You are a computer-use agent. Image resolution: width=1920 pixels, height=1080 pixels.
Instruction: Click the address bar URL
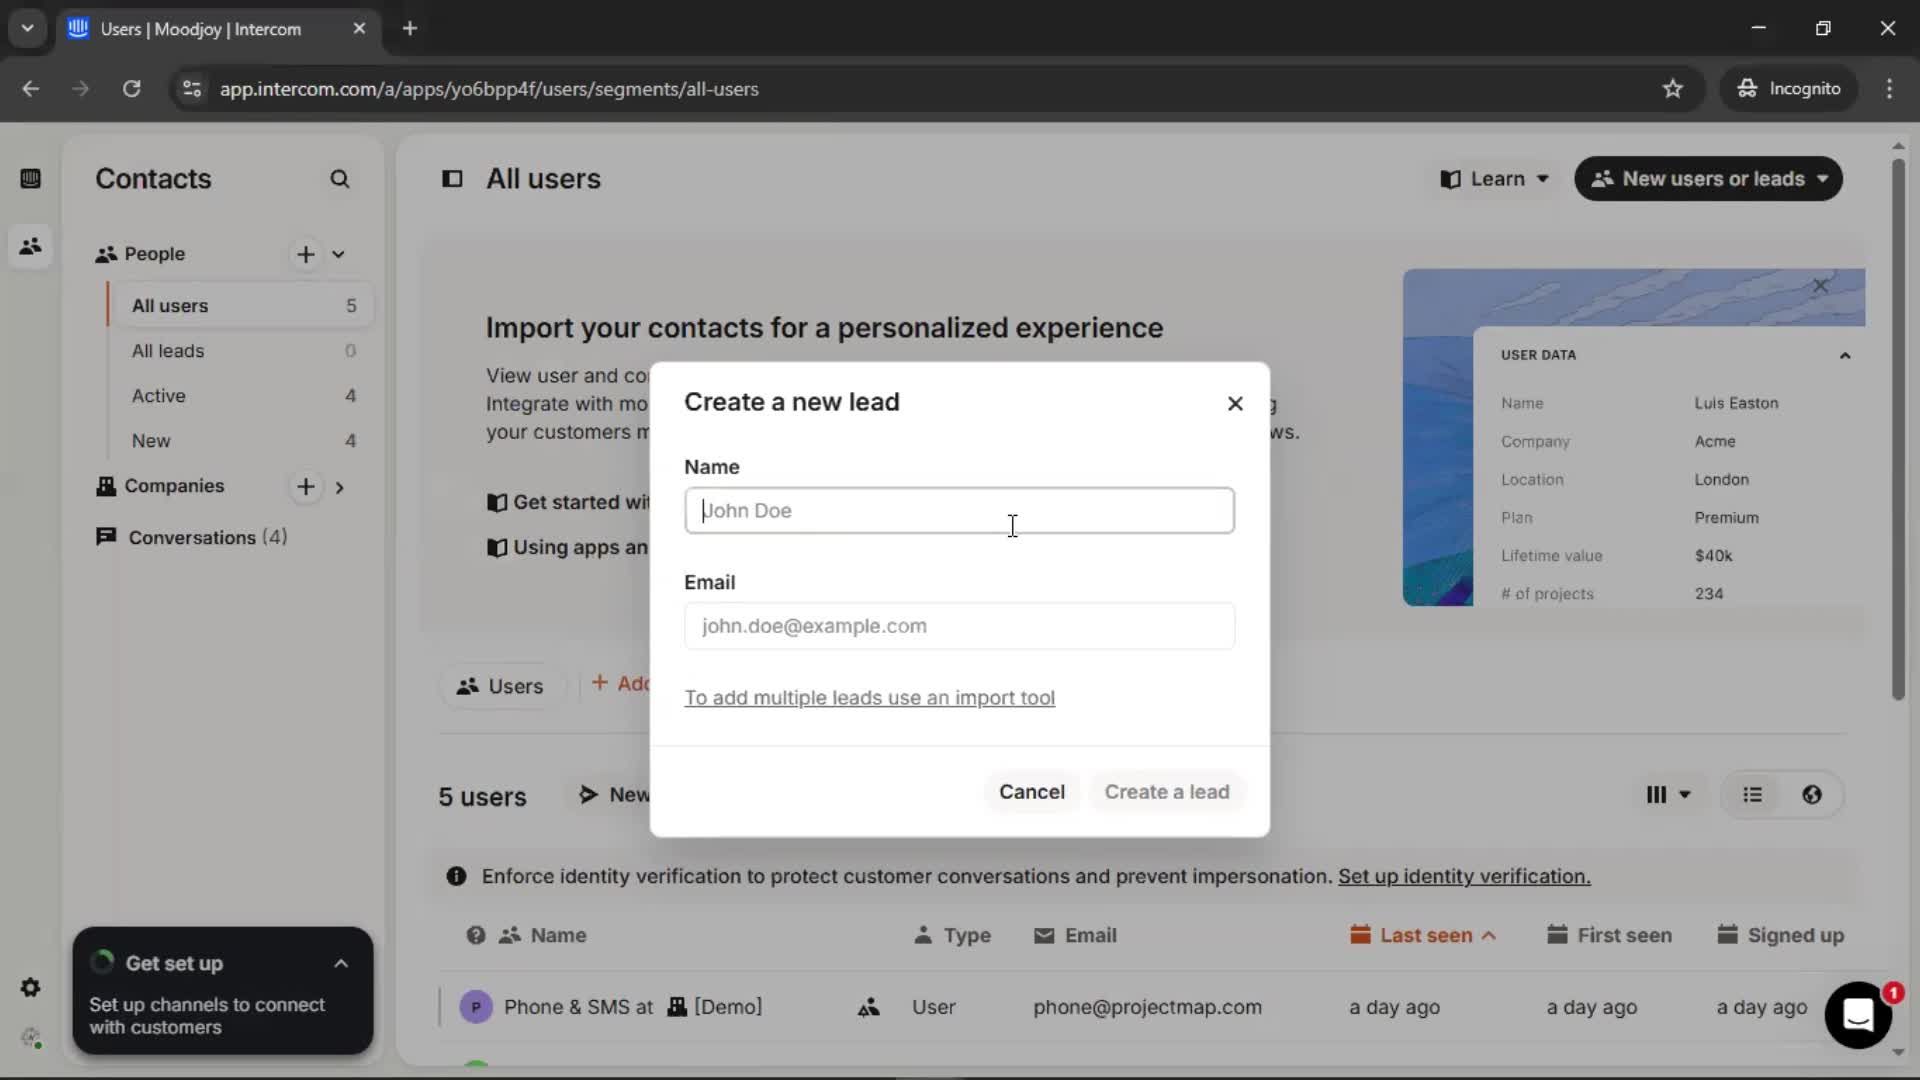coord(489,89)
